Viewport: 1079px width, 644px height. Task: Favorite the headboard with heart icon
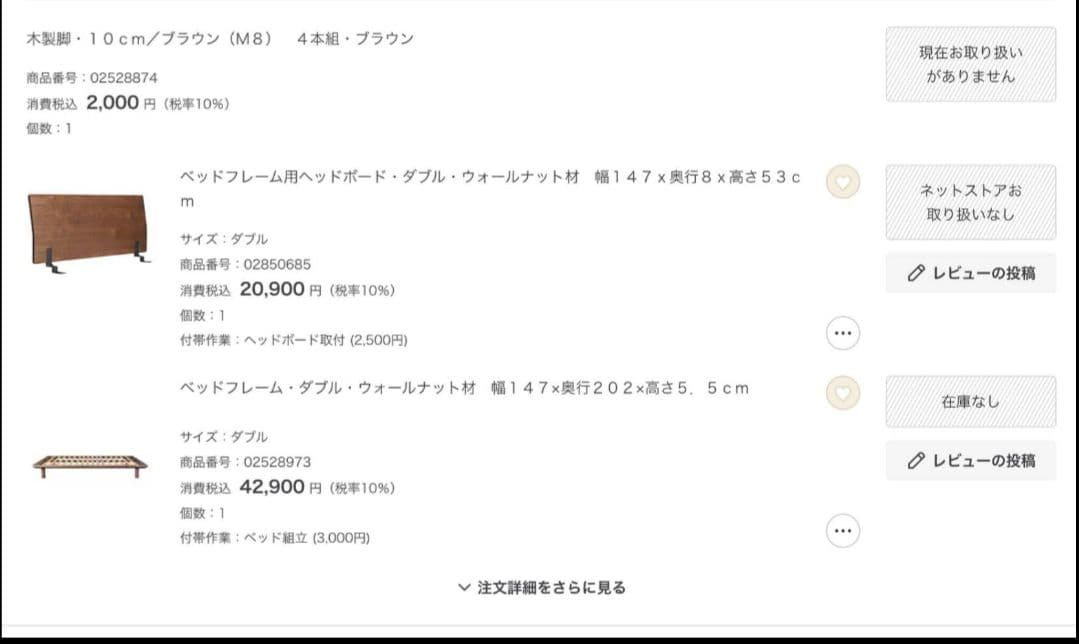(842, 182)
